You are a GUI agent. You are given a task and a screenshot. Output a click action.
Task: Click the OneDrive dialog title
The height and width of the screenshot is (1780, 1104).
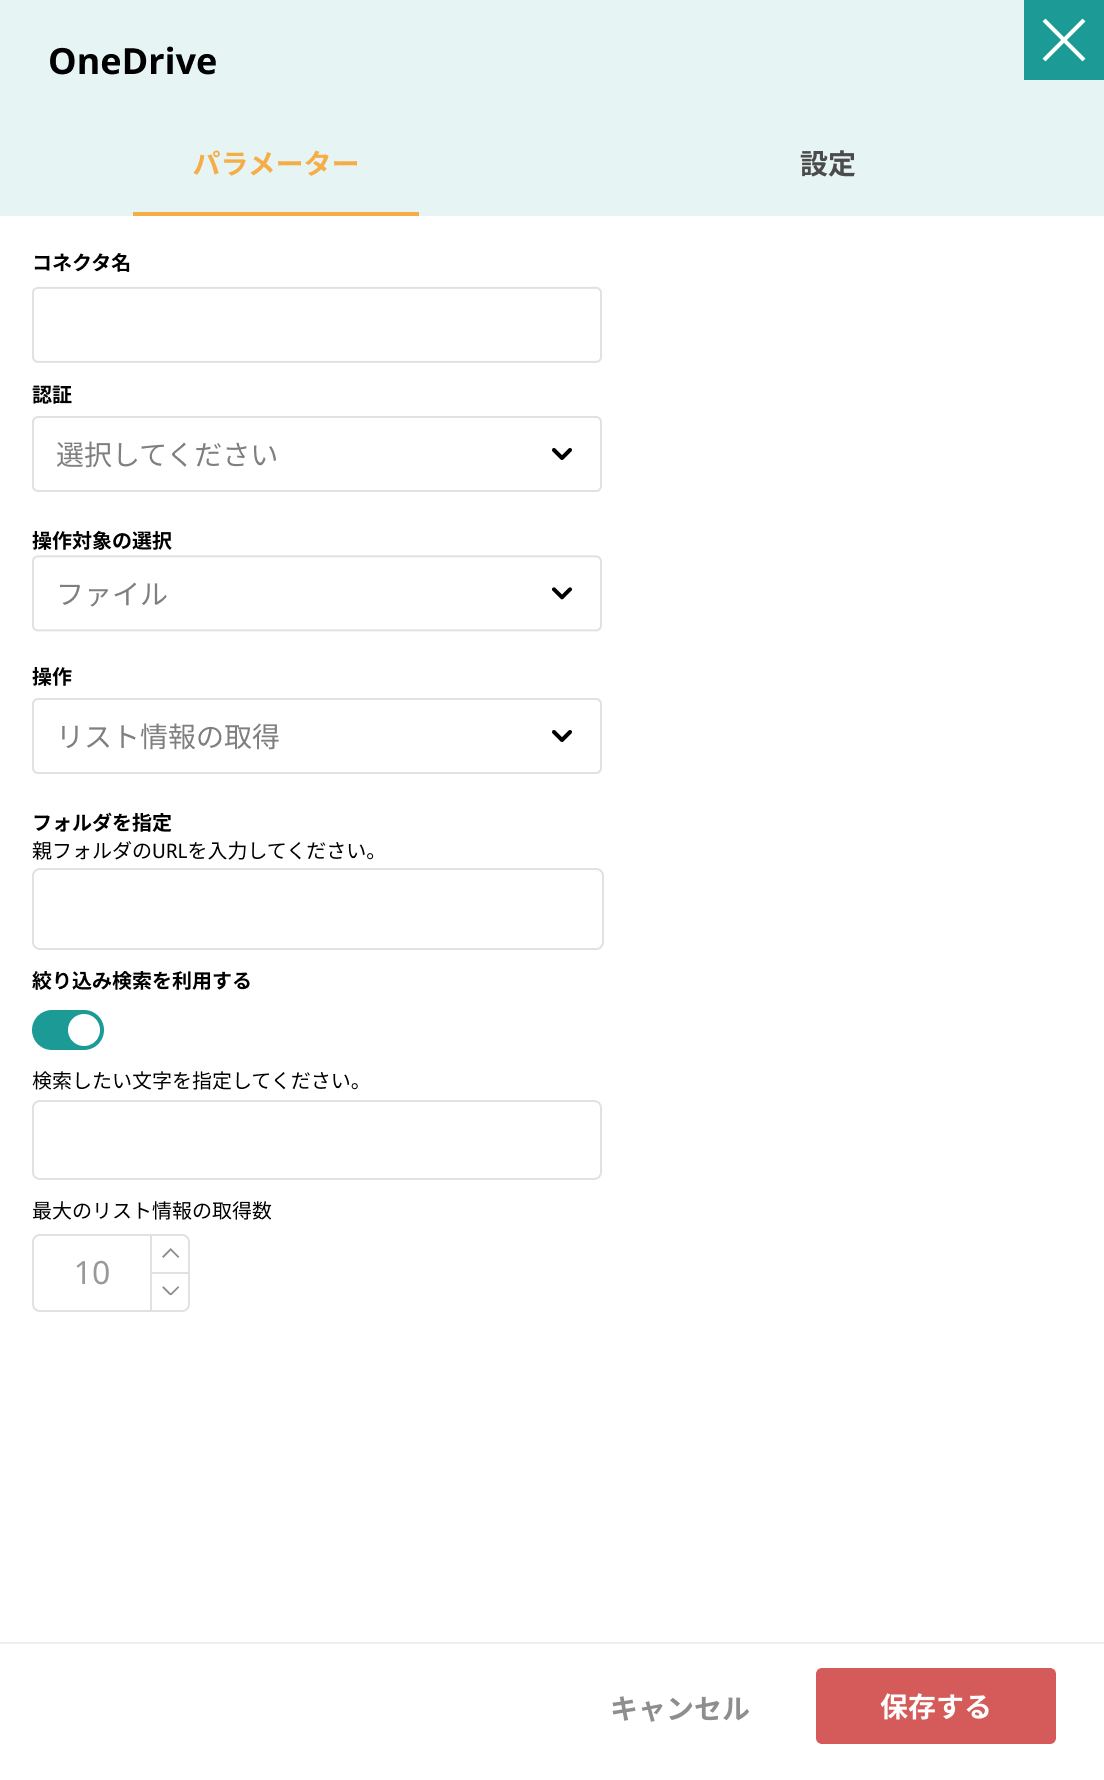133,61
